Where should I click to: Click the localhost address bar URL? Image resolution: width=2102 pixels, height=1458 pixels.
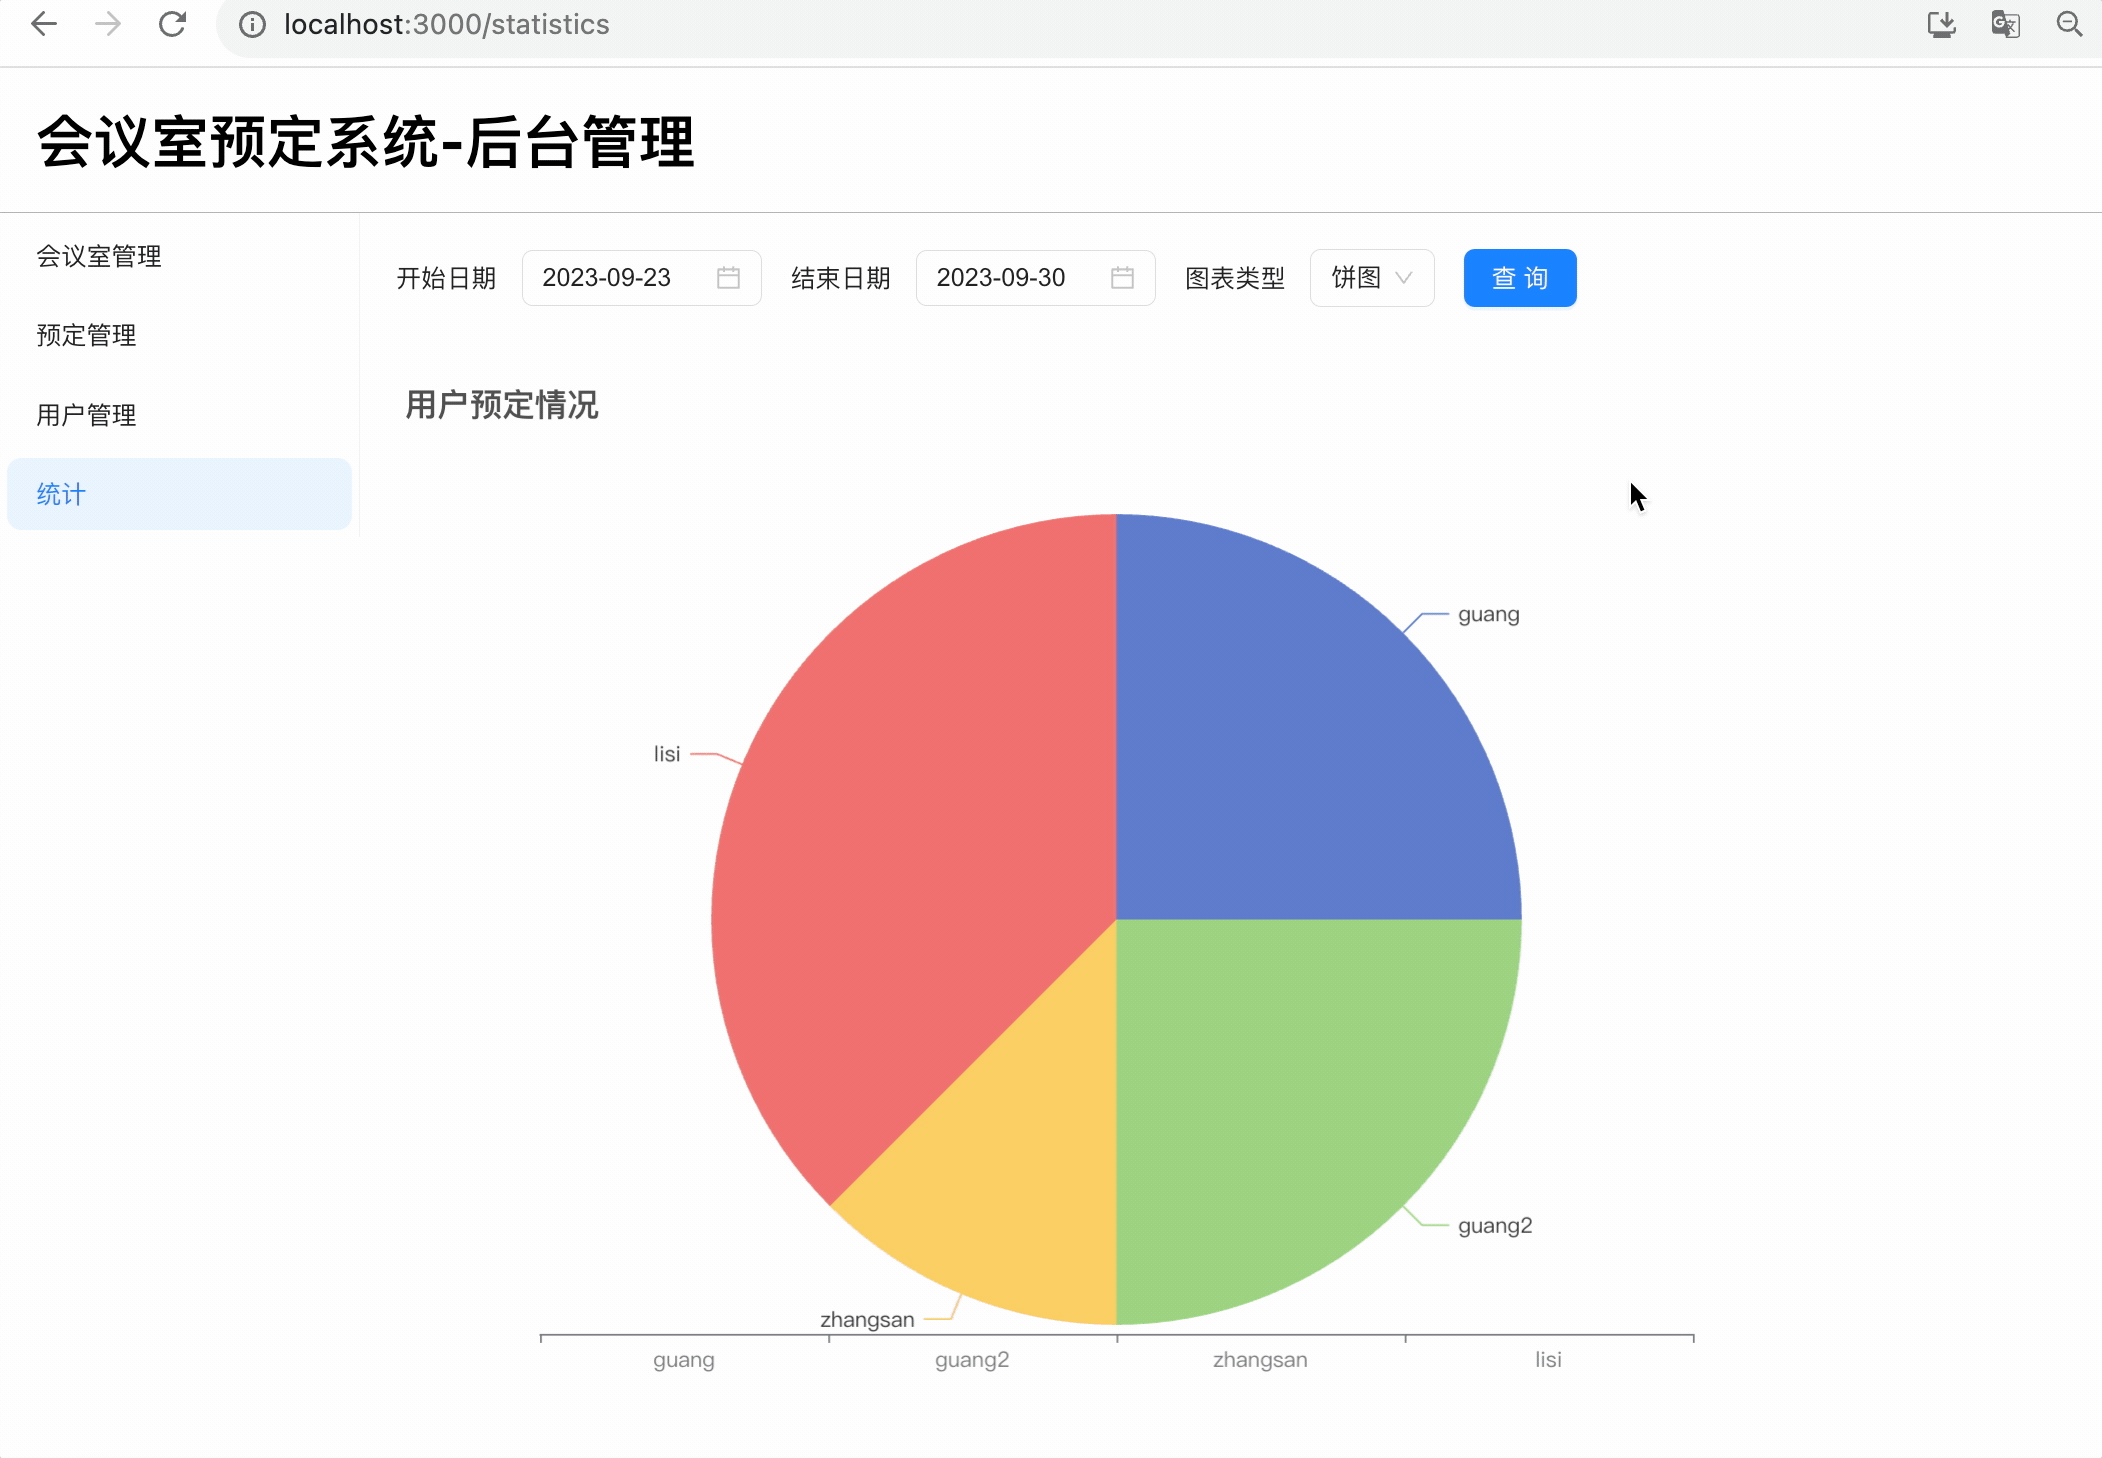(447, 25)
